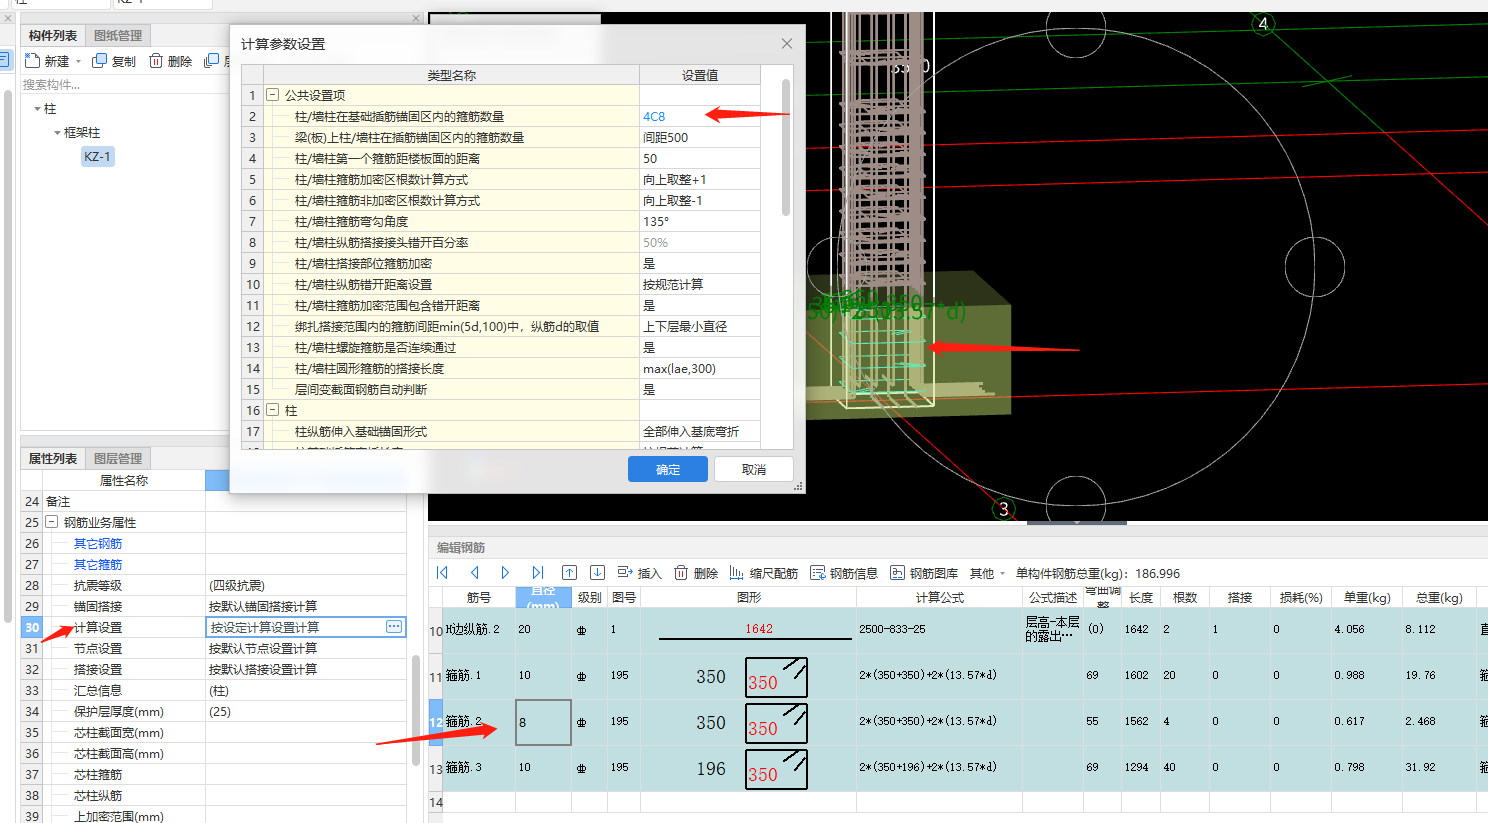Image resolution: width=1488 pixels, height=823 pixels.
Task: Click 删除 in component list toolbar
Action: pyautogui.click(x=171, y=61)
